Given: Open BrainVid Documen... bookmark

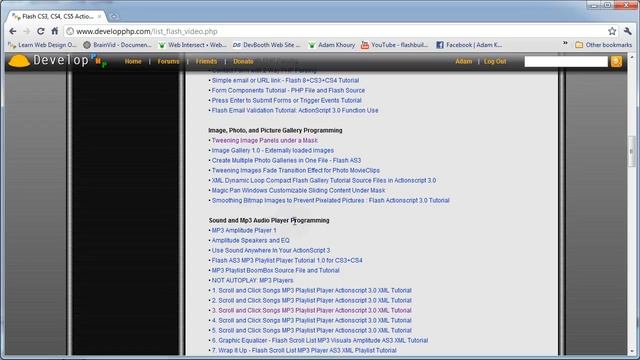Looking at the screenshot, I should coord(118,45).
